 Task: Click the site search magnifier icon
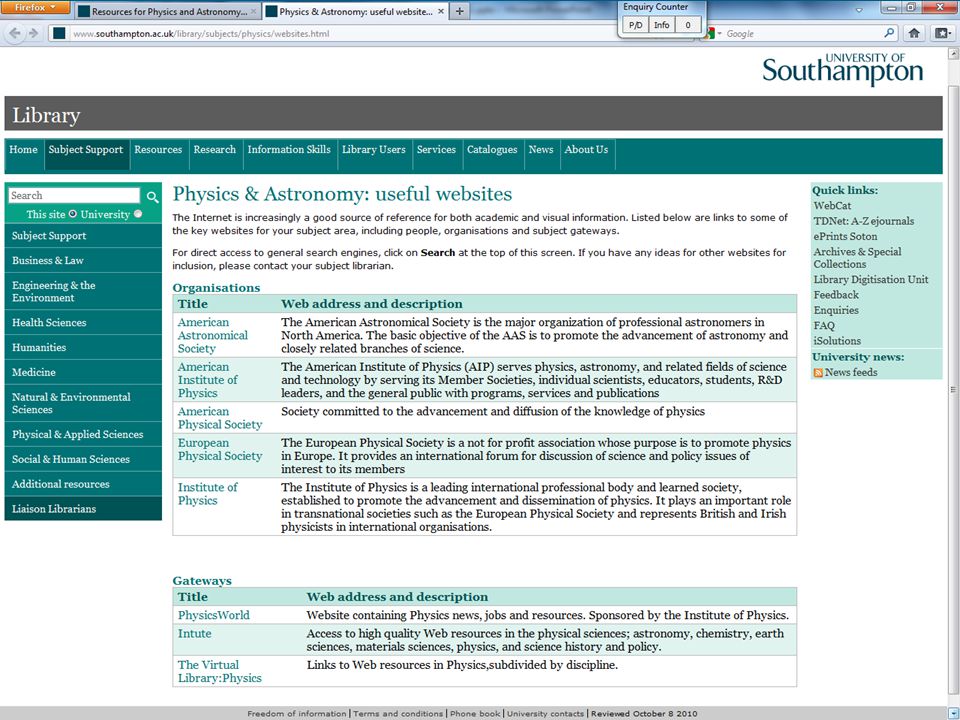click(x=152, y=197)
